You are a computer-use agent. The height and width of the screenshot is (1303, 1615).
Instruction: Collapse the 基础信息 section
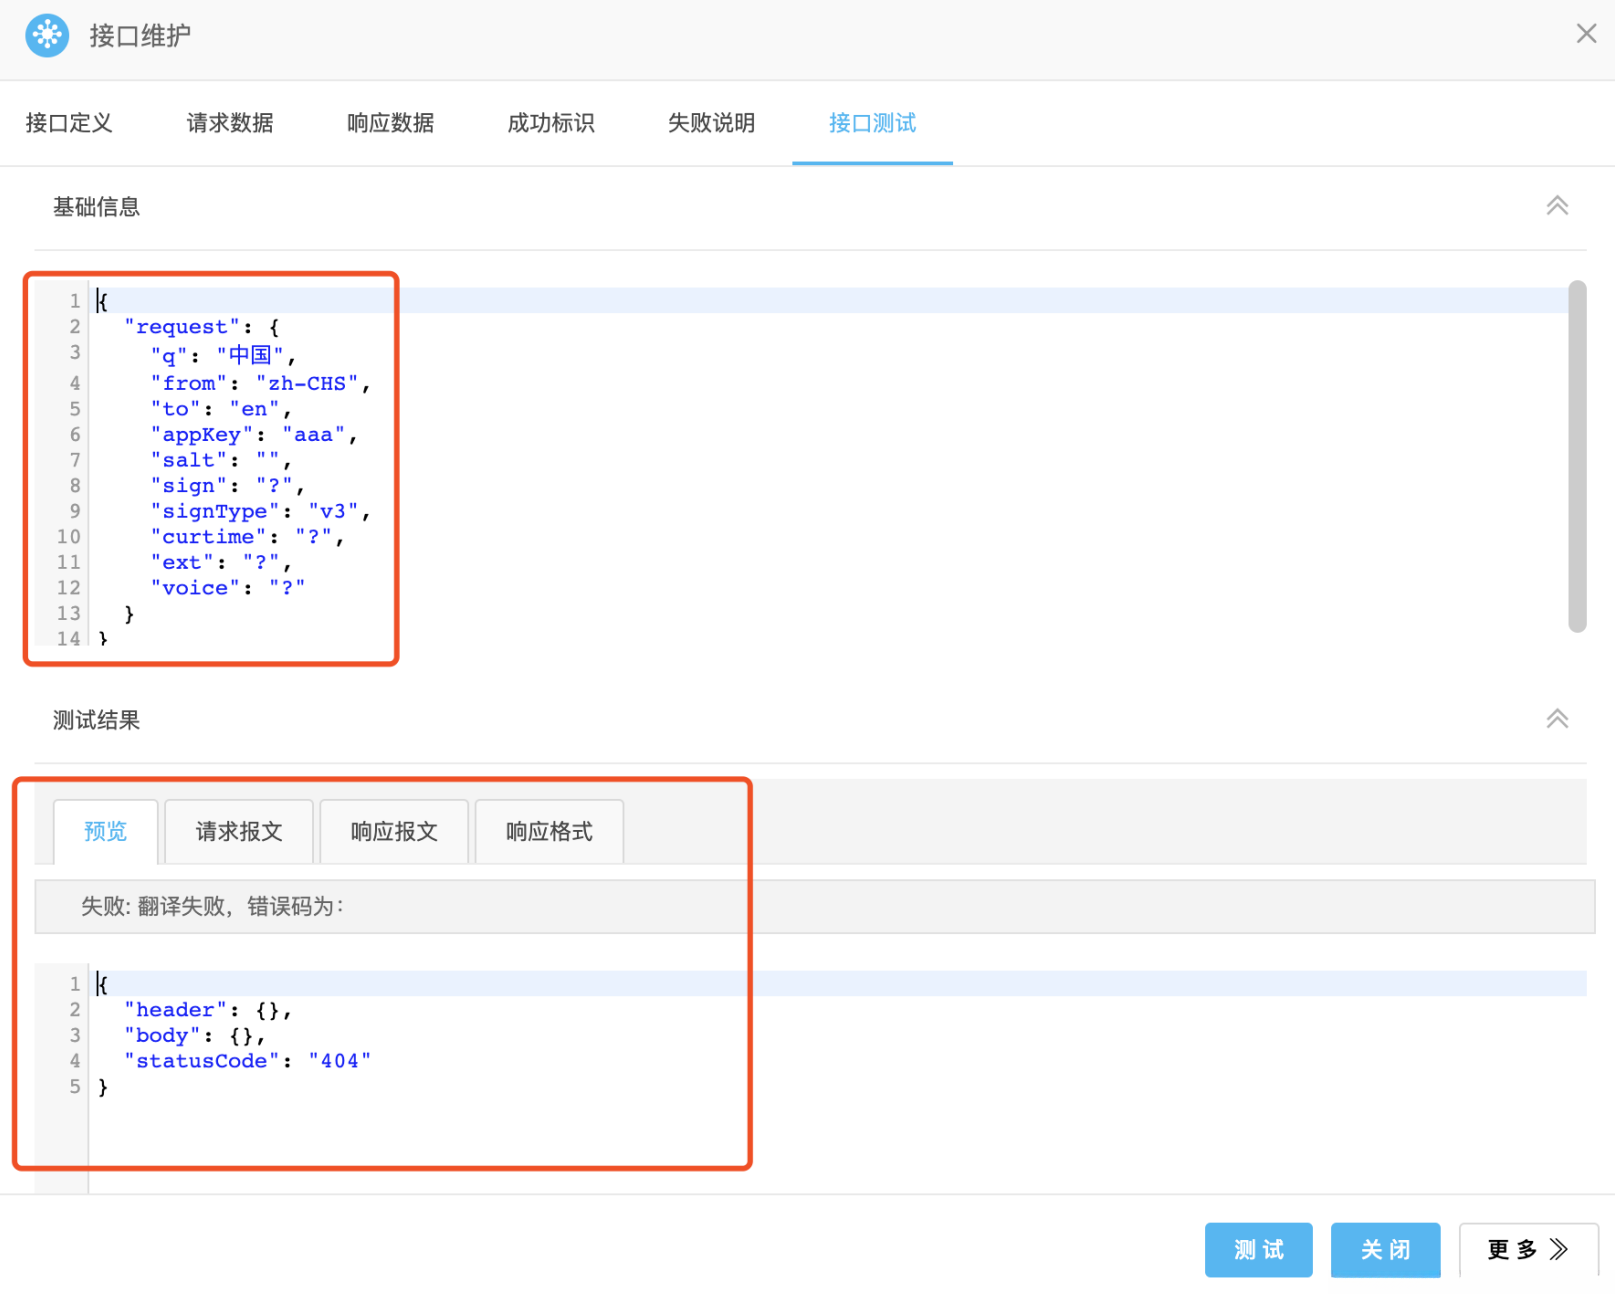[1557, 206]
